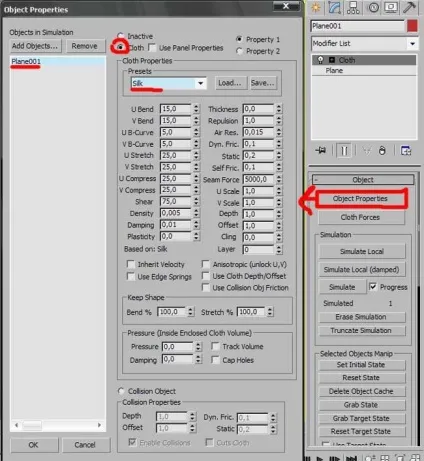This screenshot has width=424, height=461.
Task: Click Set Initial State button
Action: click(362, 365)
